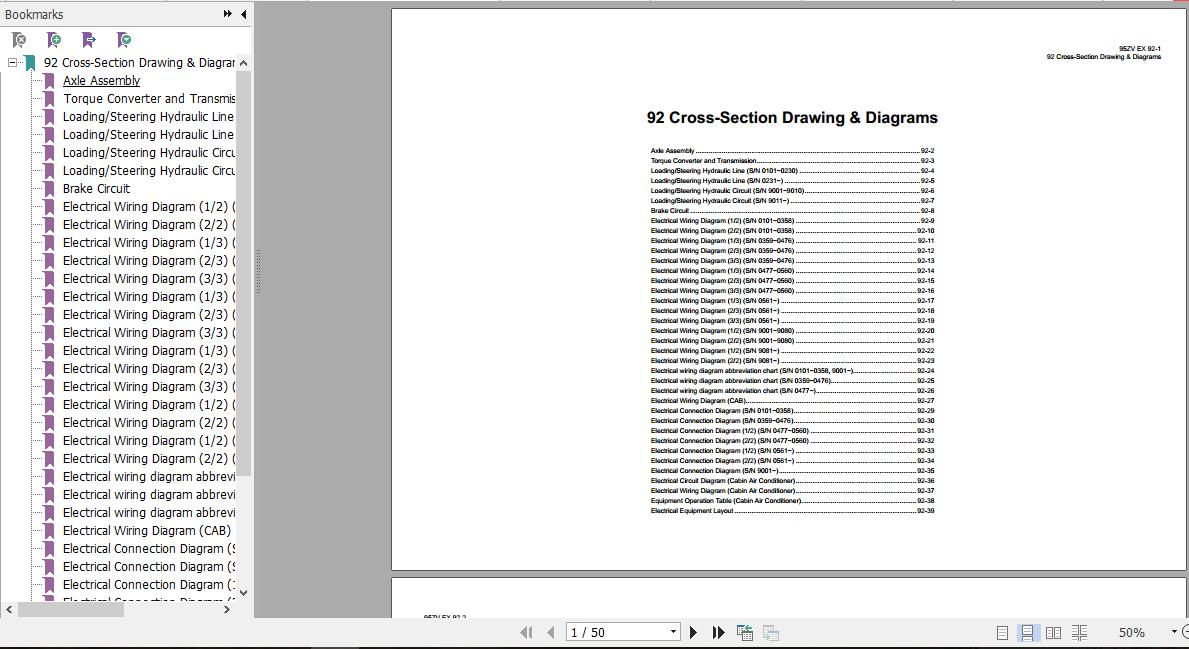Collapse the 92 Cross-Section Drawing bookmark tree

[x=12, y=63]
